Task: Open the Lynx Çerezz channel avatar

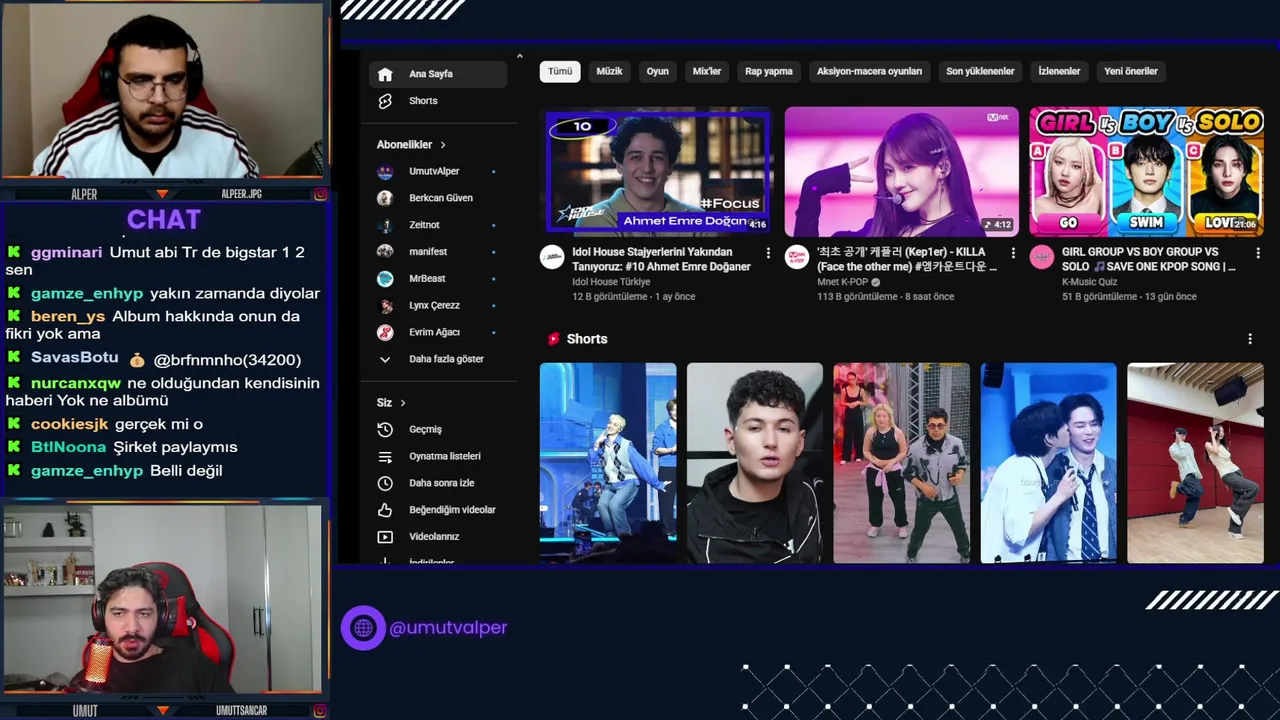Action: click(x=385, y=305)
